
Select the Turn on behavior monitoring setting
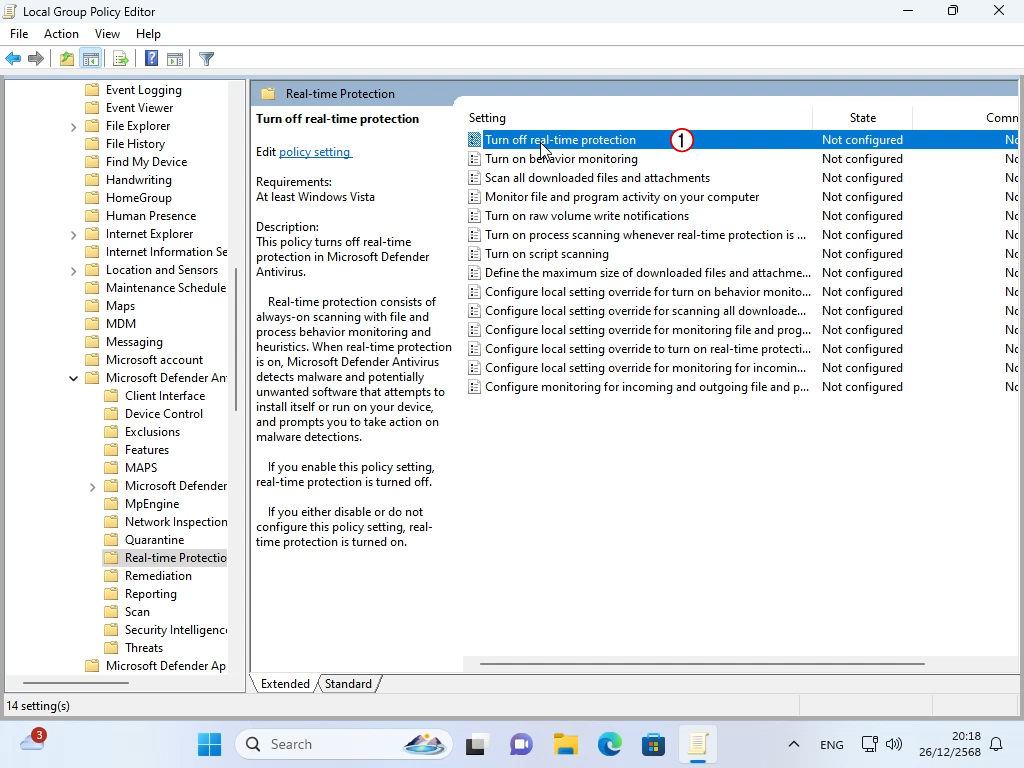tap(561, 159)
